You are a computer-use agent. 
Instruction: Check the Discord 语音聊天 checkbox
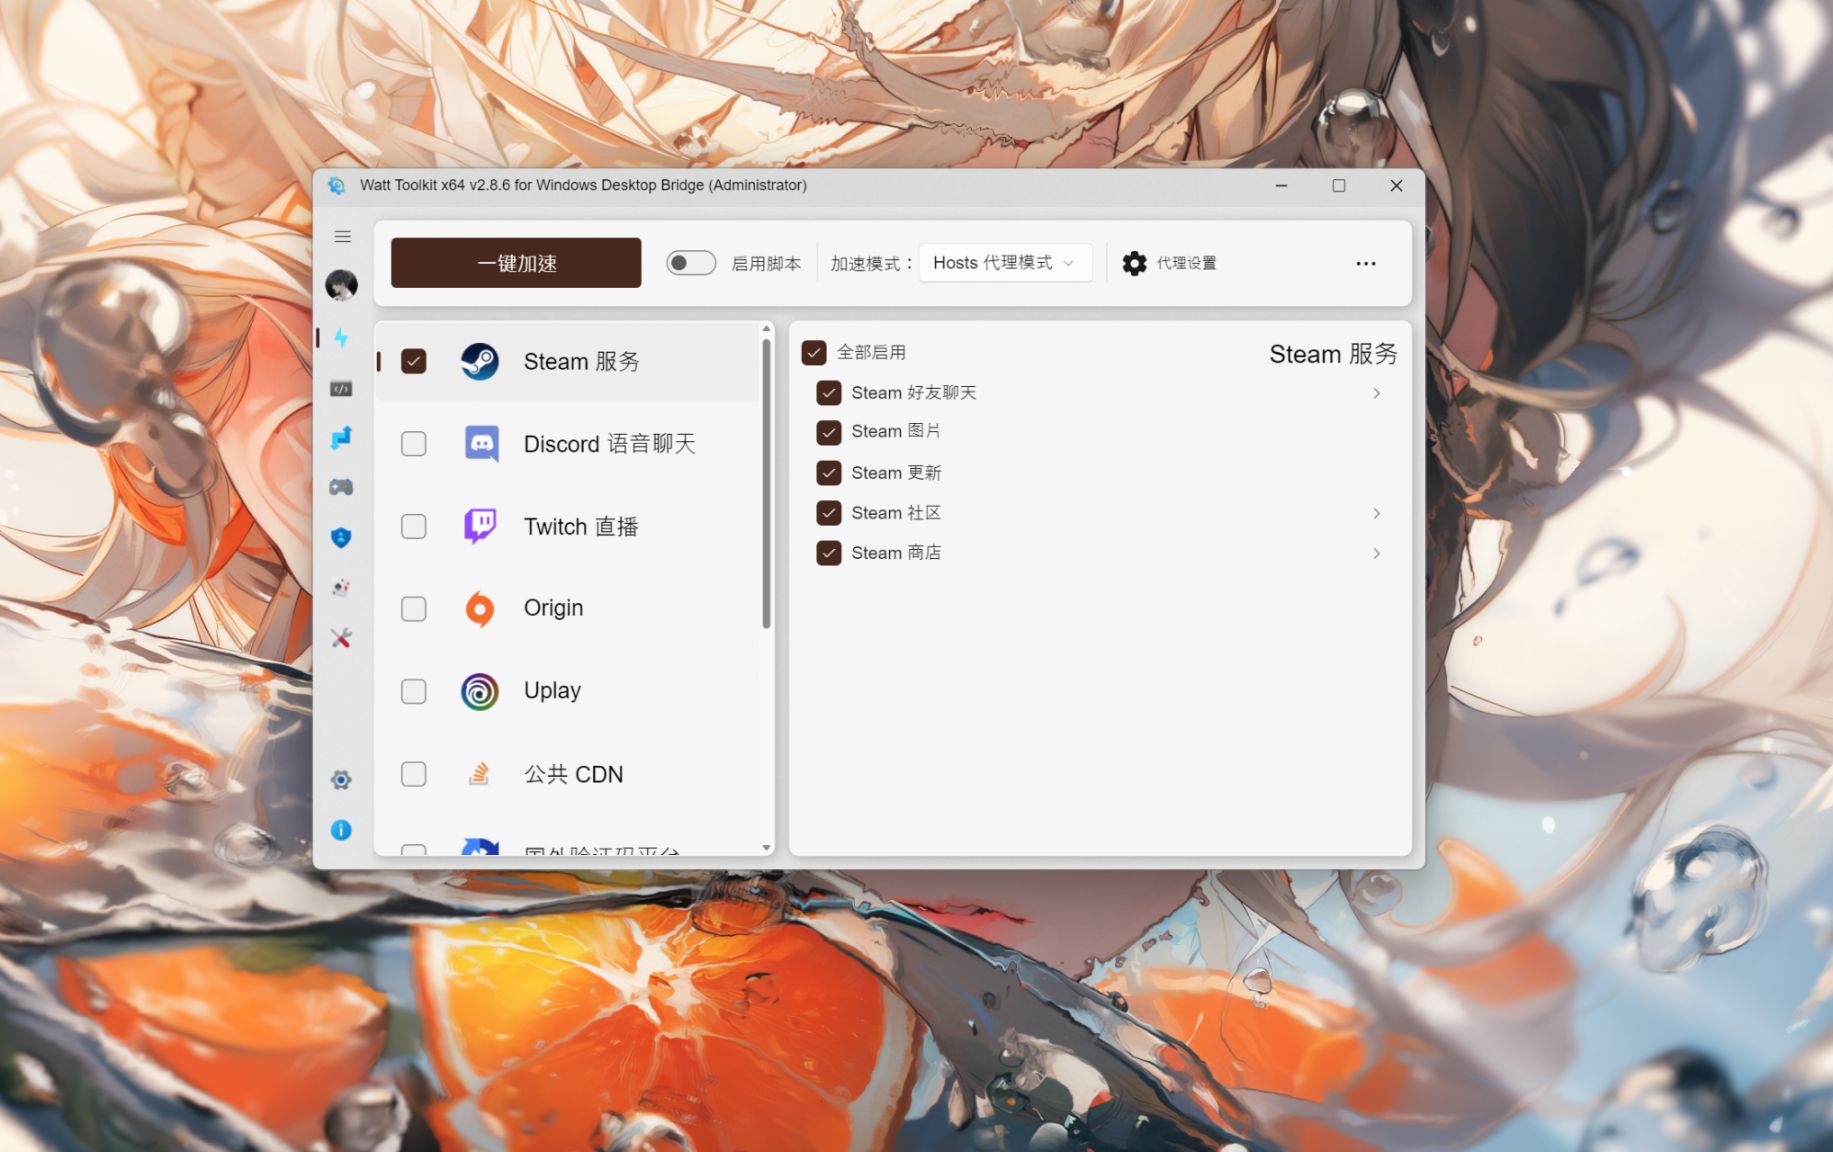coord(414,443)
